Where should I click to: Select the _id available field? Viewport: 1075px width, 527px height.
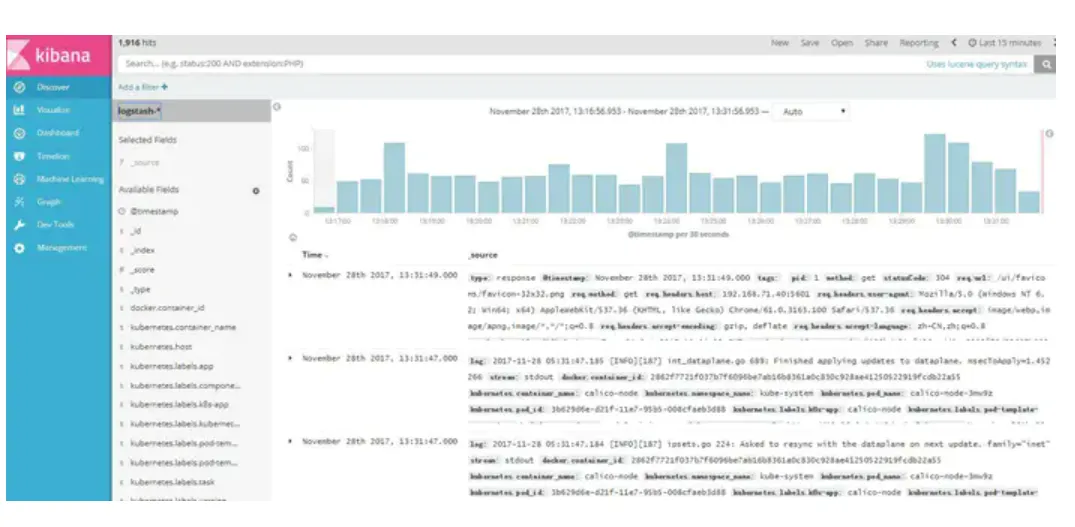[x=135, y=232]
